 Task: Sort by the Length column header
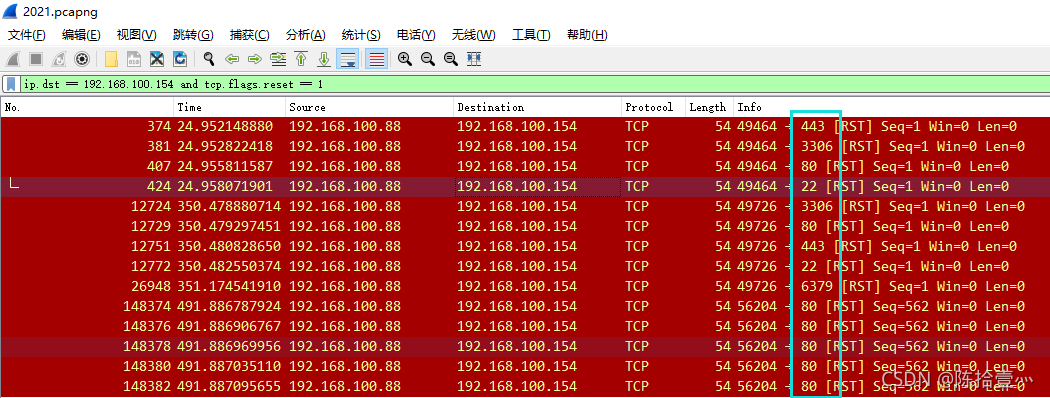coord(710,107)
